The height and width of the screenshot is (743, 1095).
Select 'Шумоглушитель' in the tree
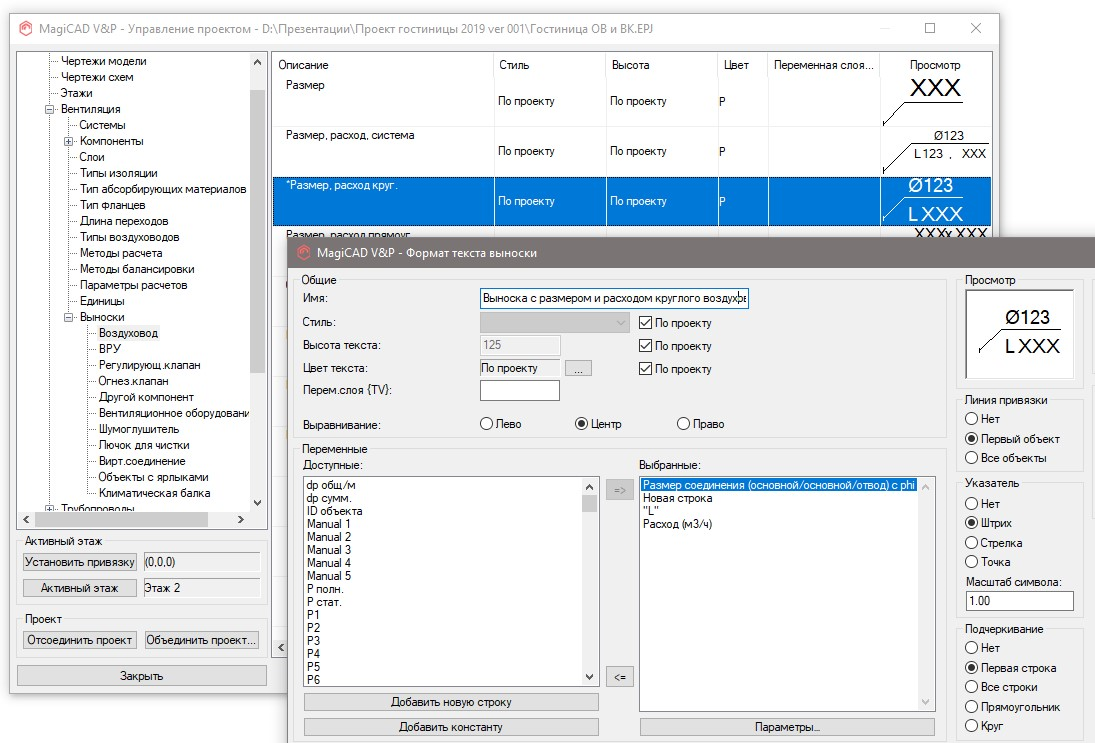(138, 429)
